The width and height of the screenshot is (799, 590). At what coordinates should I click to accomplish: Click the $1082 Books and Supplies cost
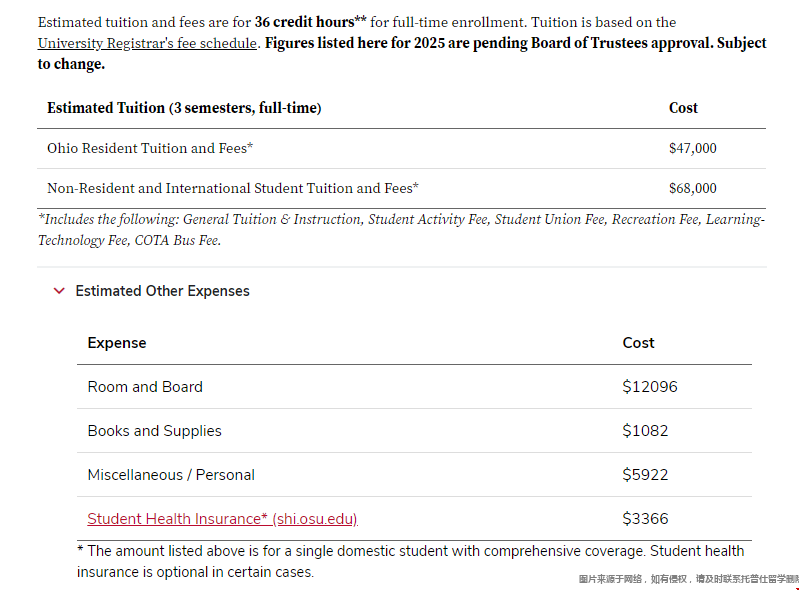tap(645, 431)
